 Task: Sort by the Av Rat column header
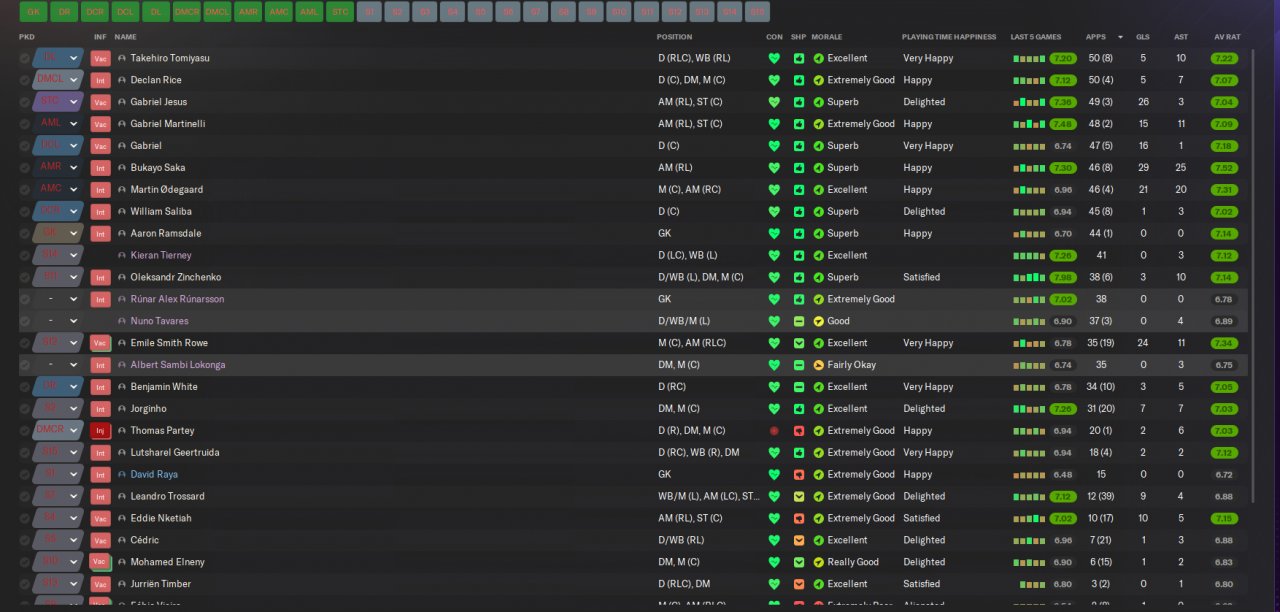[x=1227, y=37]
